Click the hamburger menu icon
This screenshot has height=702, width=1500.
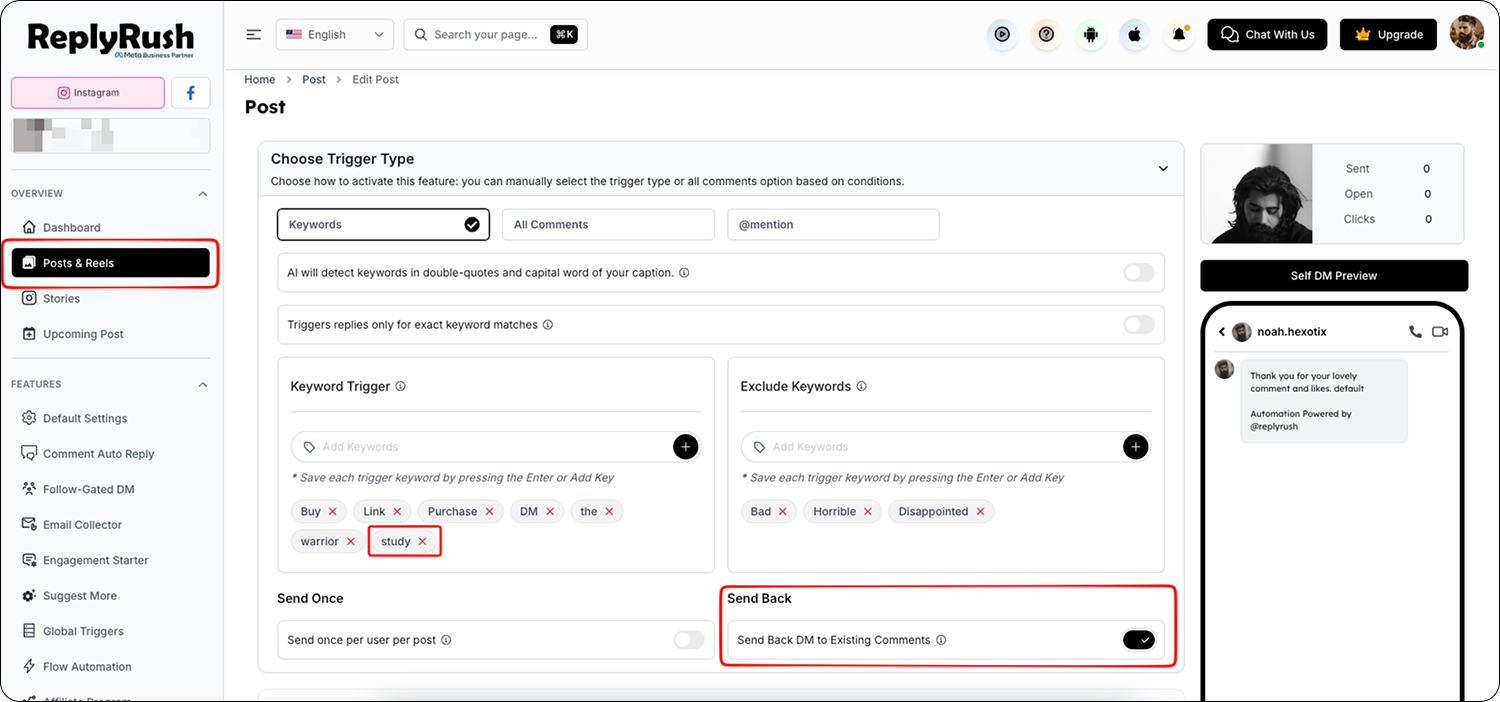point(254,34)
